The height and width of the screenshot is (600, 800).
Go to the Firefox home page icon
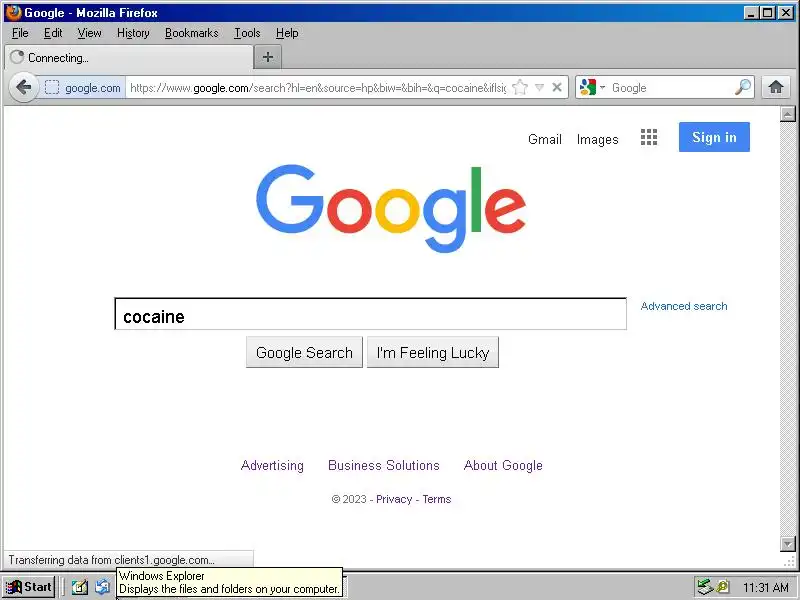776,88
